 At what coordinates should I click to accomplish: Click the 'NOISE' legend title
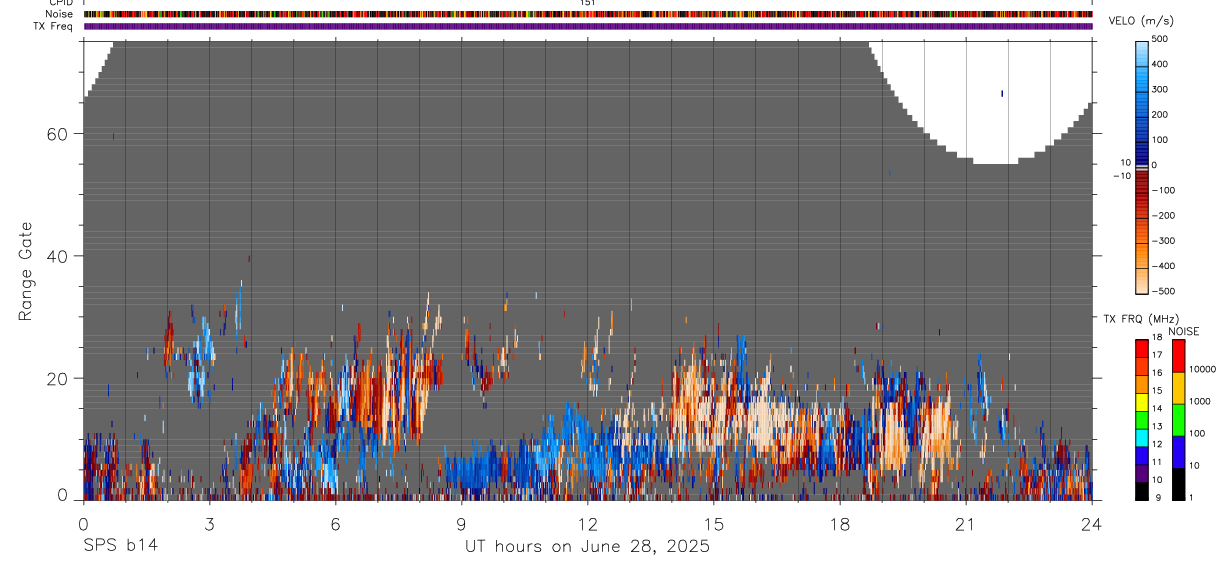point(1183,331)
